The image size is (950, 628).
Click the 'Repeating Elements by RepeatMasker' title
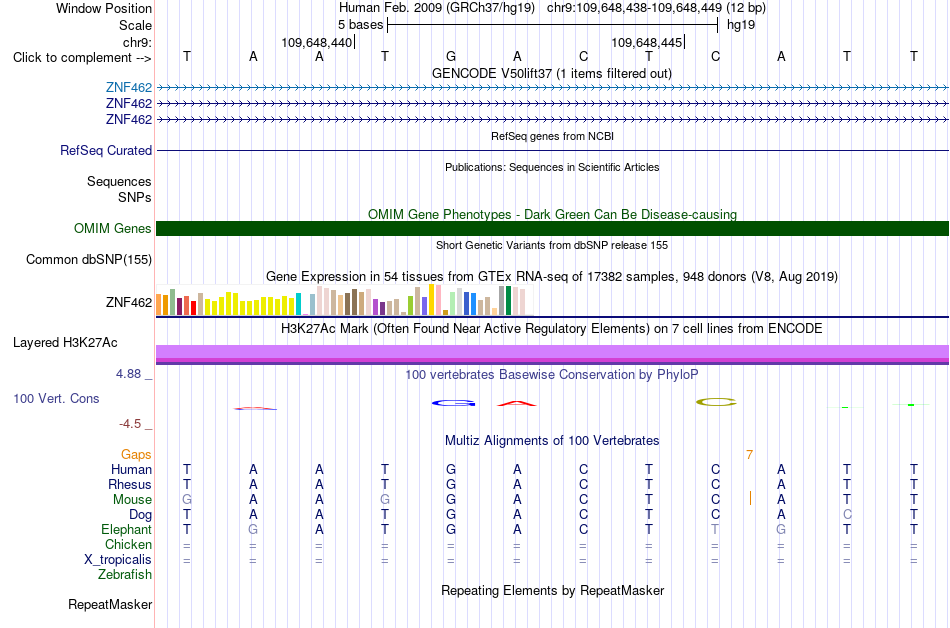click(552, 590)
